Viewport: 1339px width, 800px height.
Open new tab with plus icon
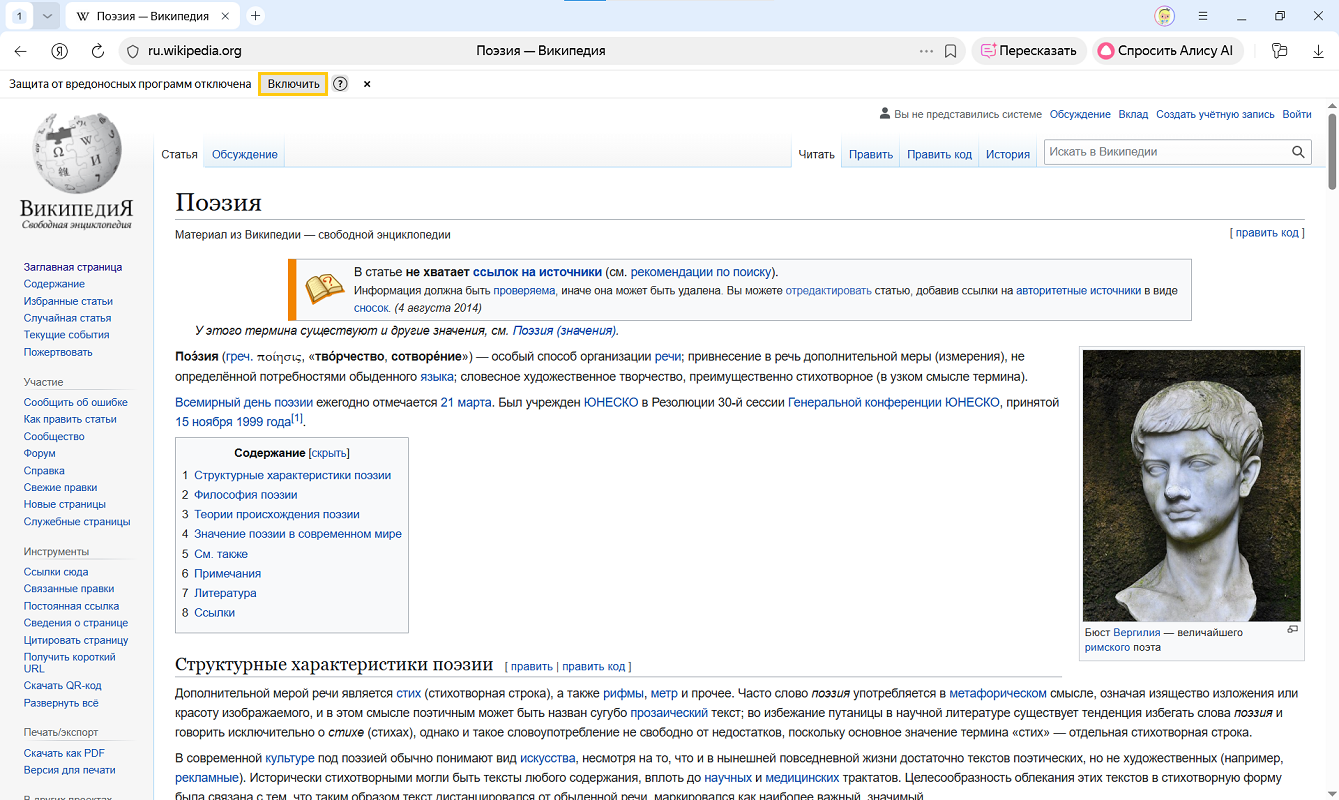[255, 16]
